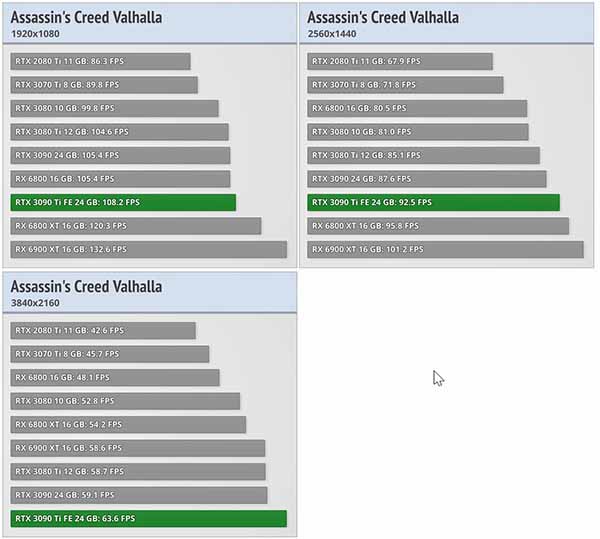The height and width of the screenshot is (539, 600).
Task: Select the RTX 3080 10 GB 52.8 FPS bar
Action: (x=125, y=401)
